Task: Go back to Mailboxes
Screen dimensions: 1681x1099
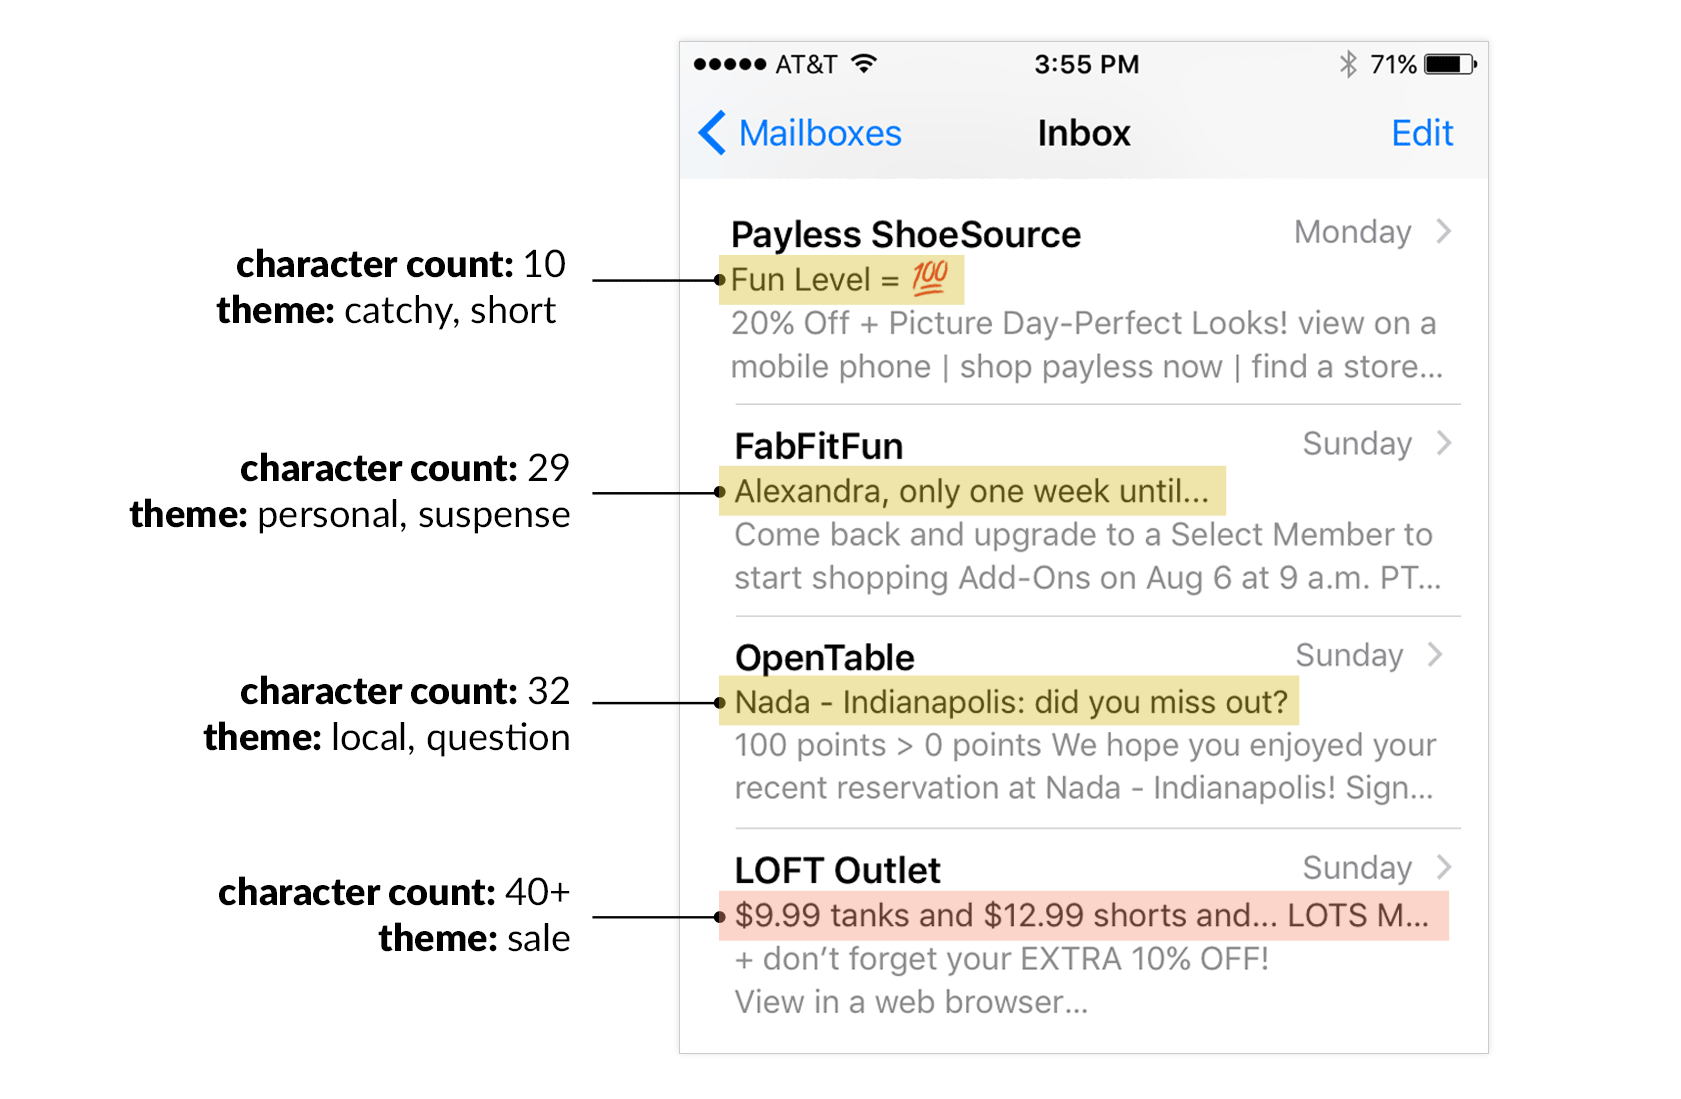Action: [x=800, y=133]
